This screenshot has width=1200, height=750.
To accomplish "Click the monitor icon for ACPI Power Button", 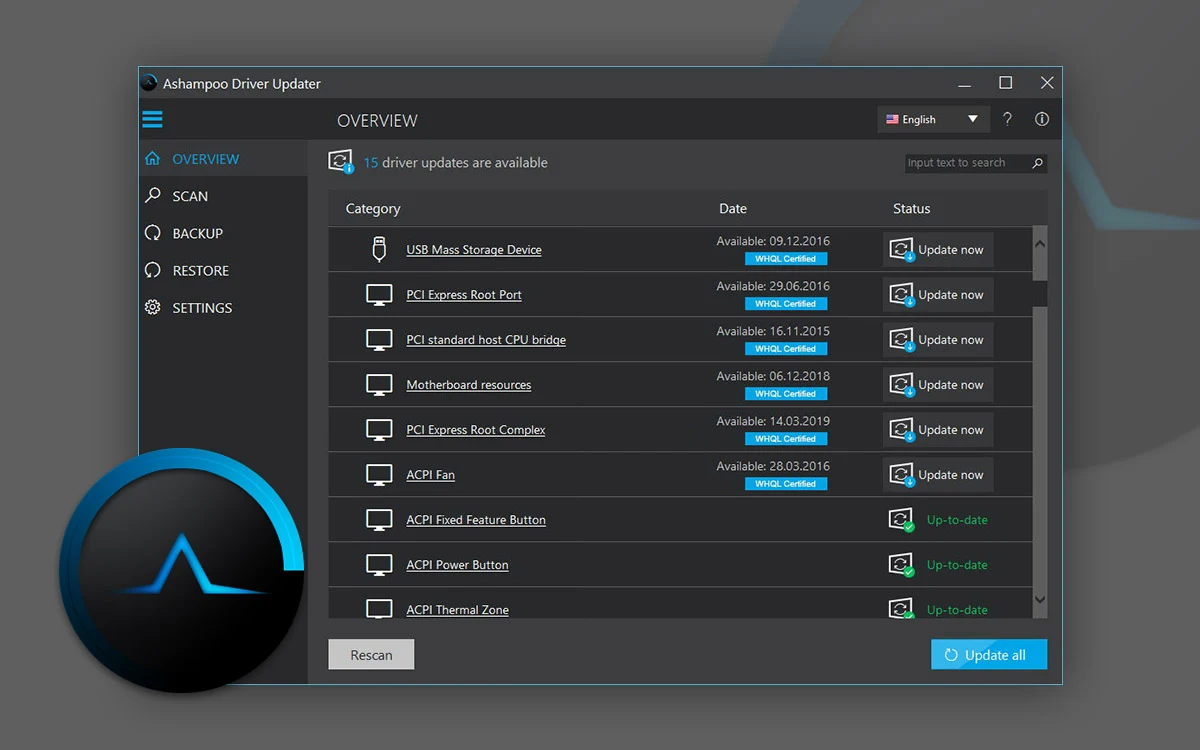I will (379, 565).
